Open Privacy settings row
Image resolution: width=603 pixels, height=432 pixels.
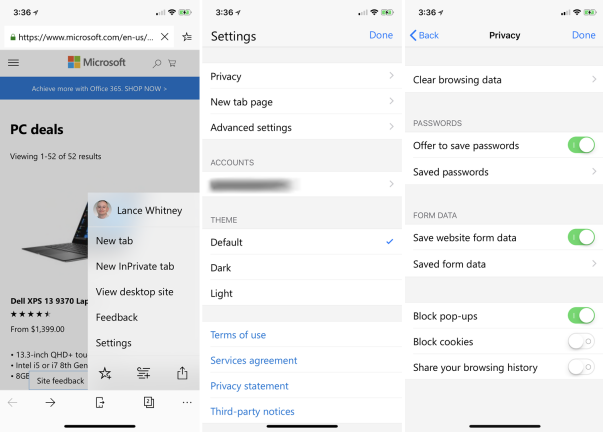point(302,76)
